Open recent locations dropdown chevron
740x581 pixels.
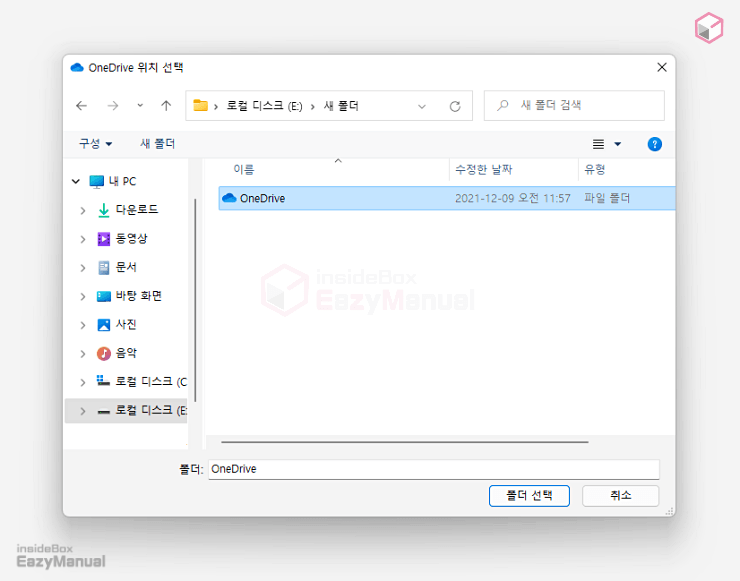(x=140, y=106)
